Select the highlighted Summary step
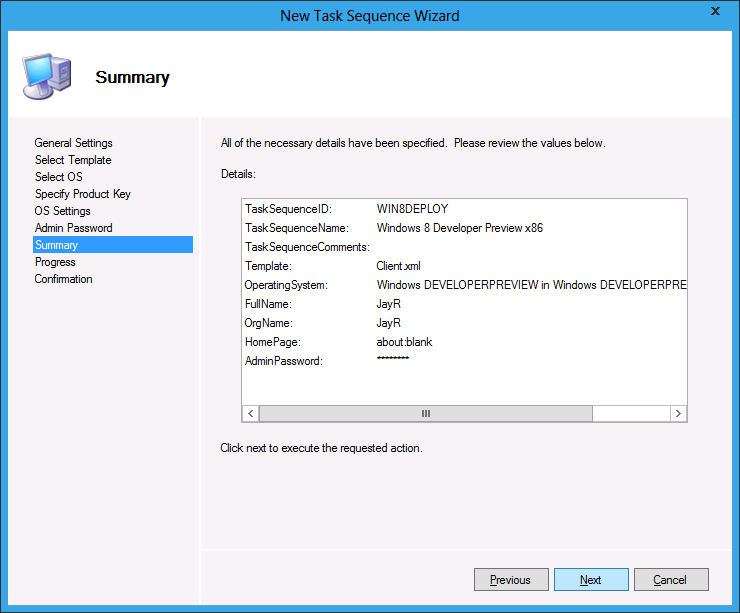The image size is (740, 613). (x=56, y=245)
